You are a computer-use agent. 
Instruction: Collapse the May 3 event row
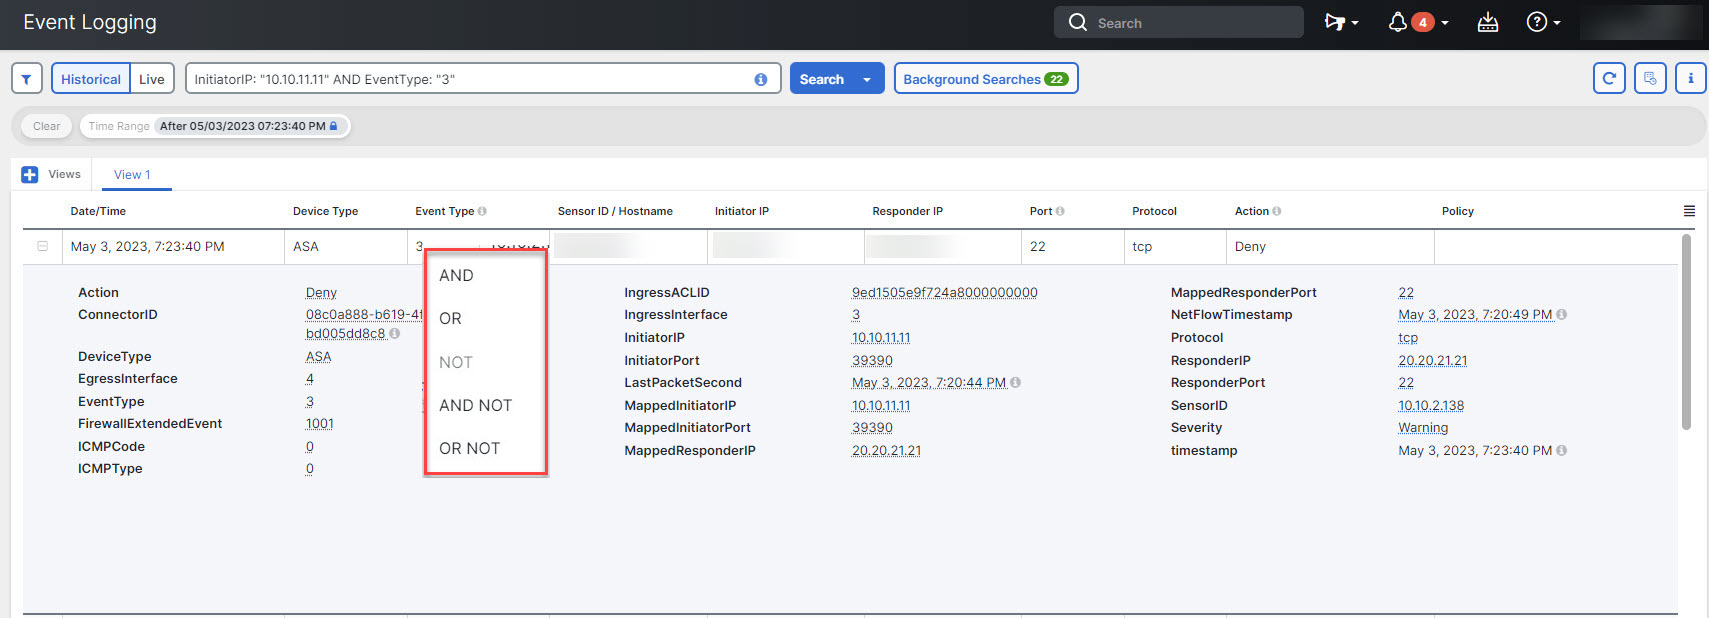[x=43, y=246]
